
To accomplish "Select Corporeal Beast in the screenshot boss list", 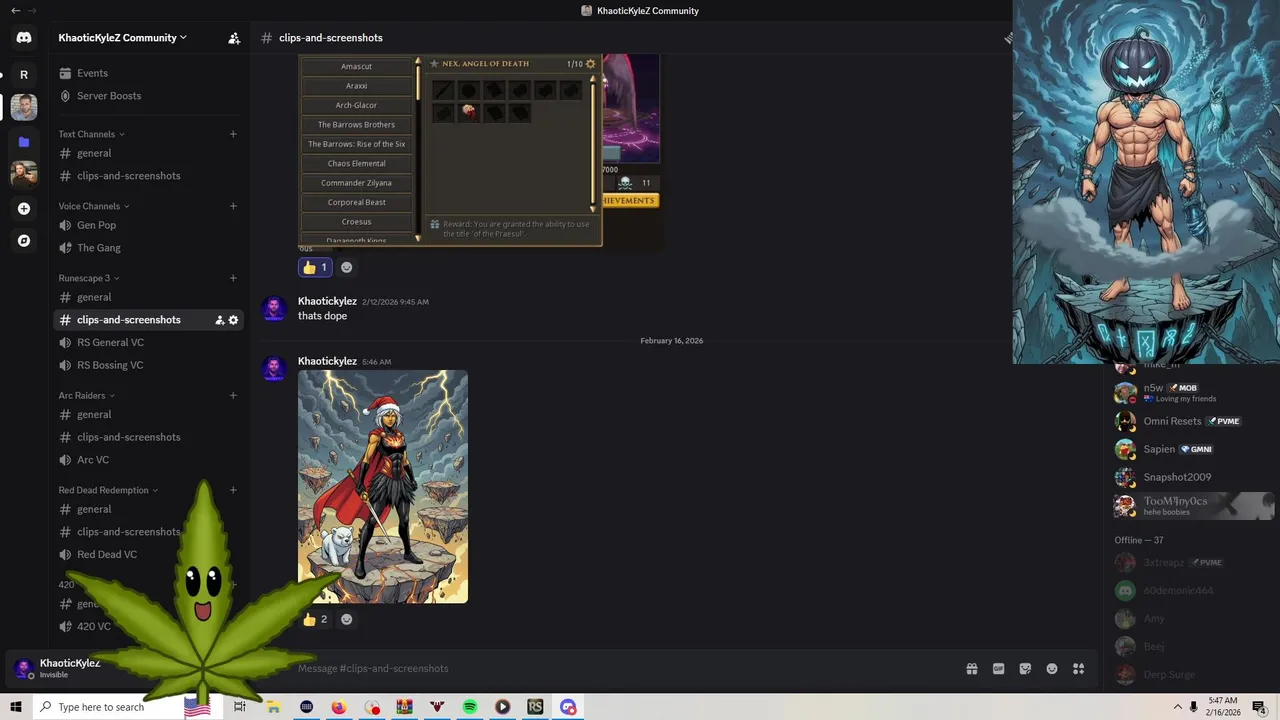I will (356, 202).
